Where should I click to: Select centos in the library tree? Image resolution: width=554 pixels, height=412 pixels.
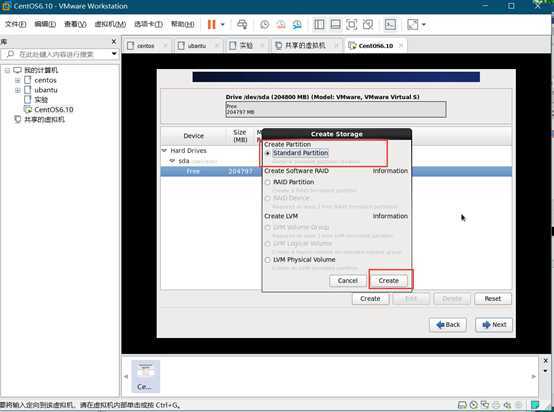coord(45,80)
